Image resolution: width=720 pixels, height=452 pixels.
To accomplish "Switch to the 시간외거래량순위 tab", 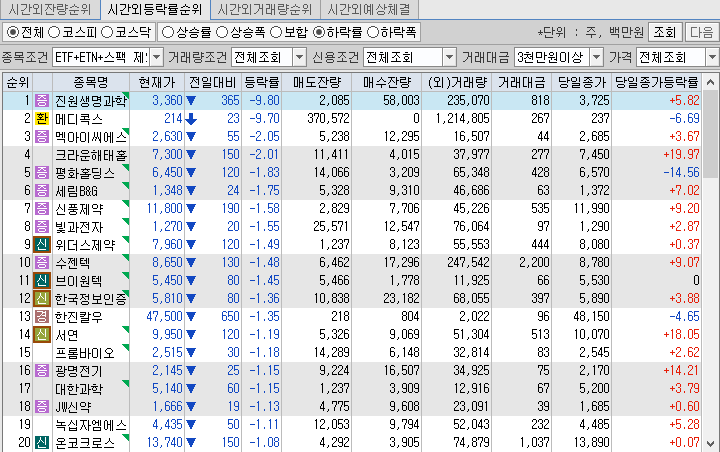I will coord(265,10).
